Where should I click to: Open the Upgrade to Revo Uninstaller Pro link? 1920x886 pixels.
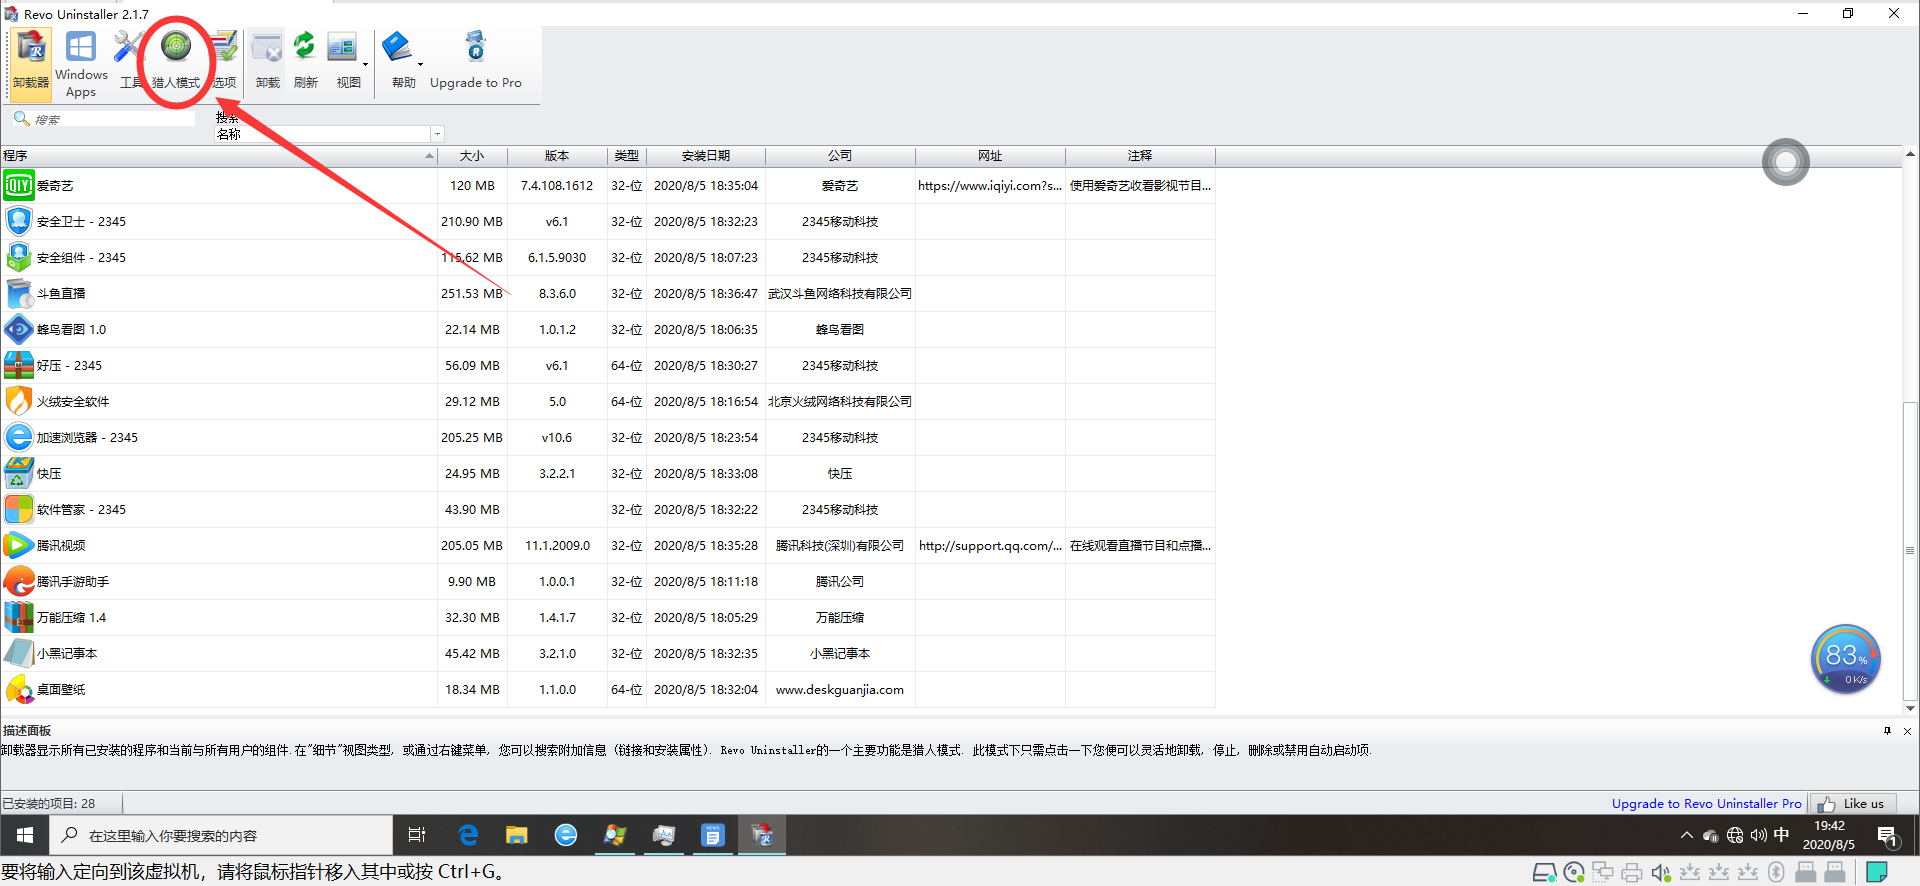[x=1706, y=804]
